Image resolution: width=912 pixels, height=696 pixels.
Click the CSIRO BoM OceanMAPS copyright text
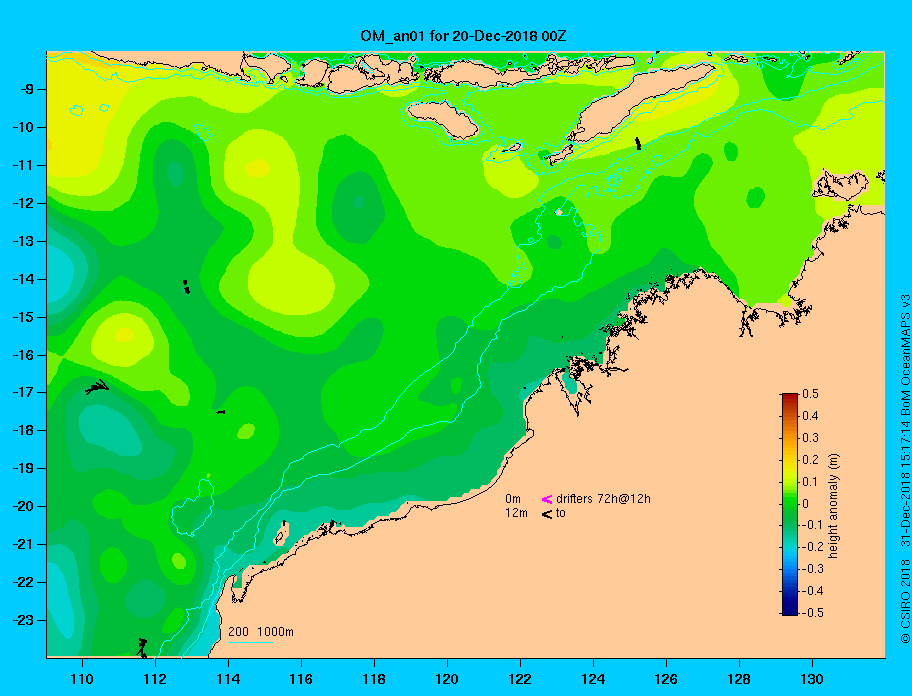(x=905, y=469)
